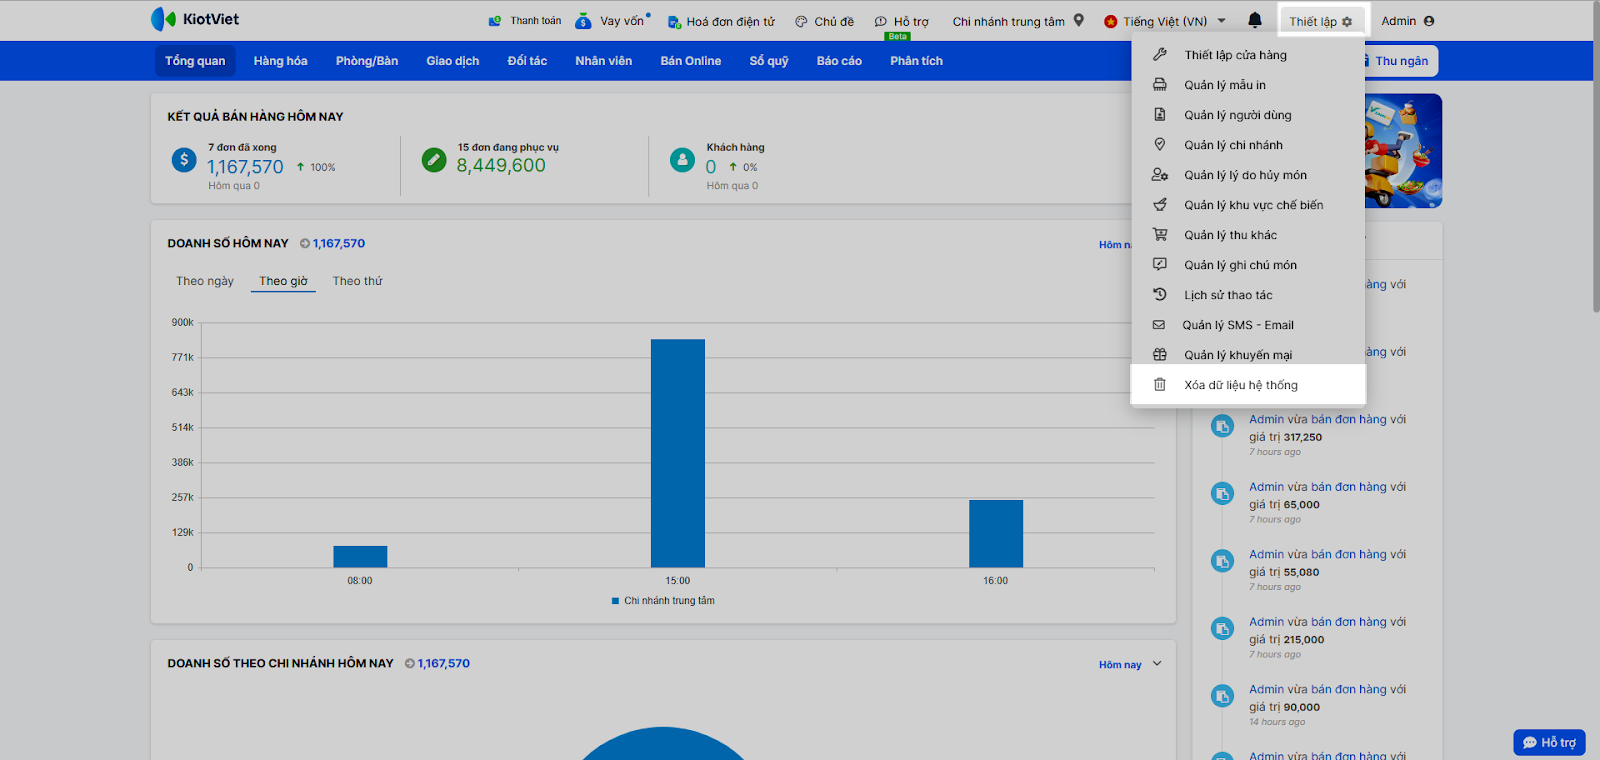The image size is (1600, 760).
Task: Switch chart view to Theo thứ
Action: [357, 281]
